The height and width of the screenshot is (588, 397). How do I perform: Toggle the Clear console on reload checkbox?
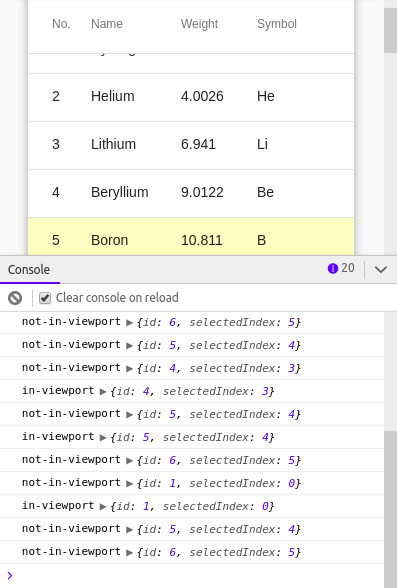(x=45, y=298)
